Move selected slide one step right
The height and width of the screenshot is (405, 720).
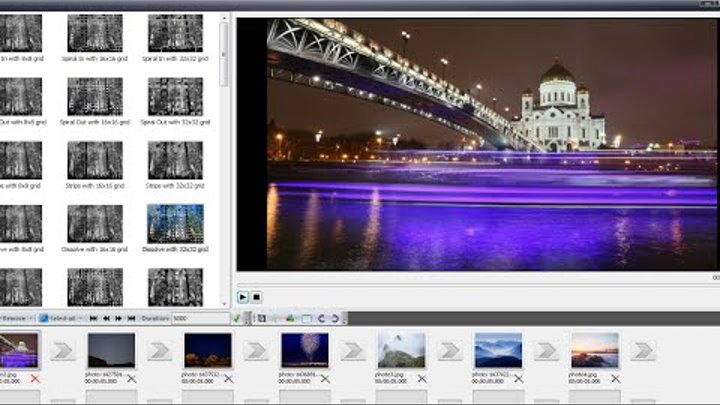pyautogui.click(x=118, y=318)
